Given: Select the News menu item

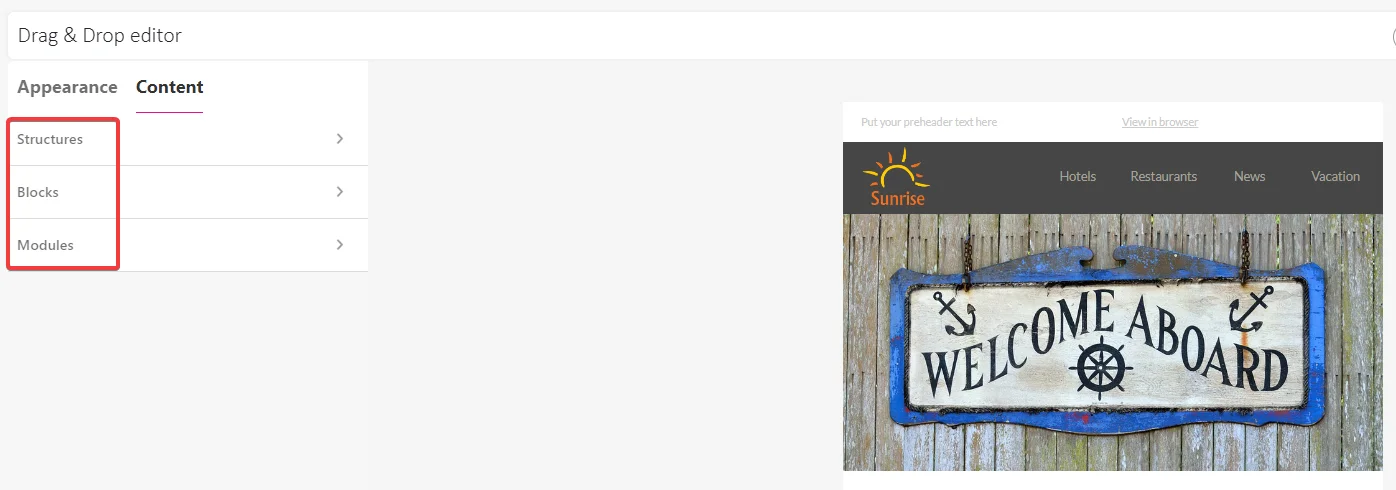Looking at the screenshot, I should pyautogui.click(x=1250, y=176).
